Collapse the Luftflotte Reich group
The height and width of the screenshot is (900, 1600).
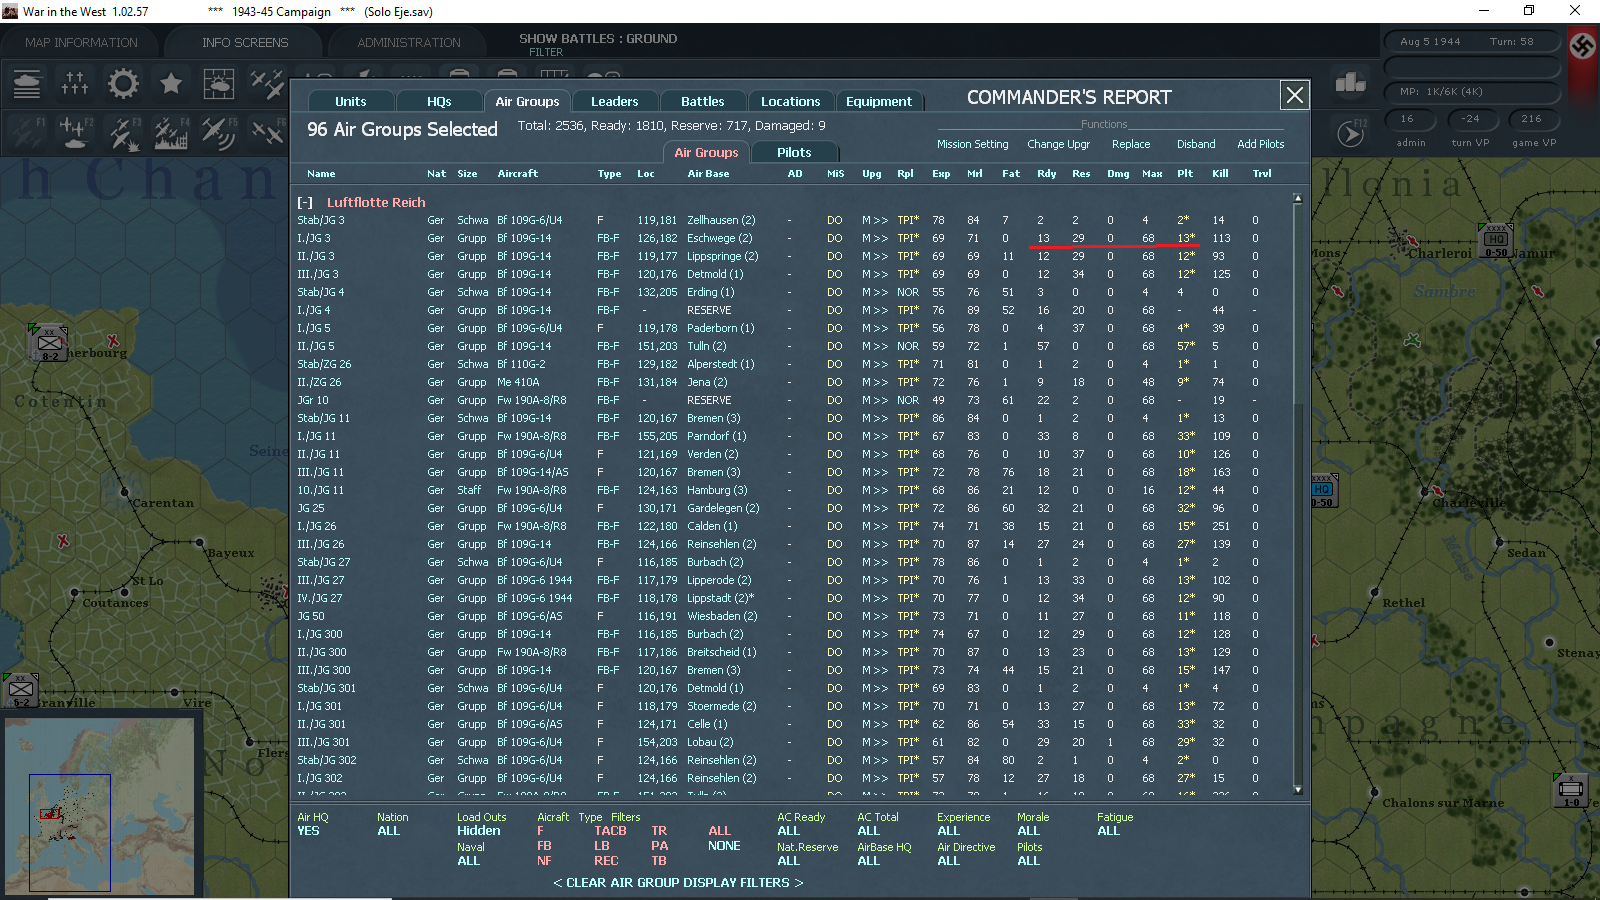[x=305, y=202]
